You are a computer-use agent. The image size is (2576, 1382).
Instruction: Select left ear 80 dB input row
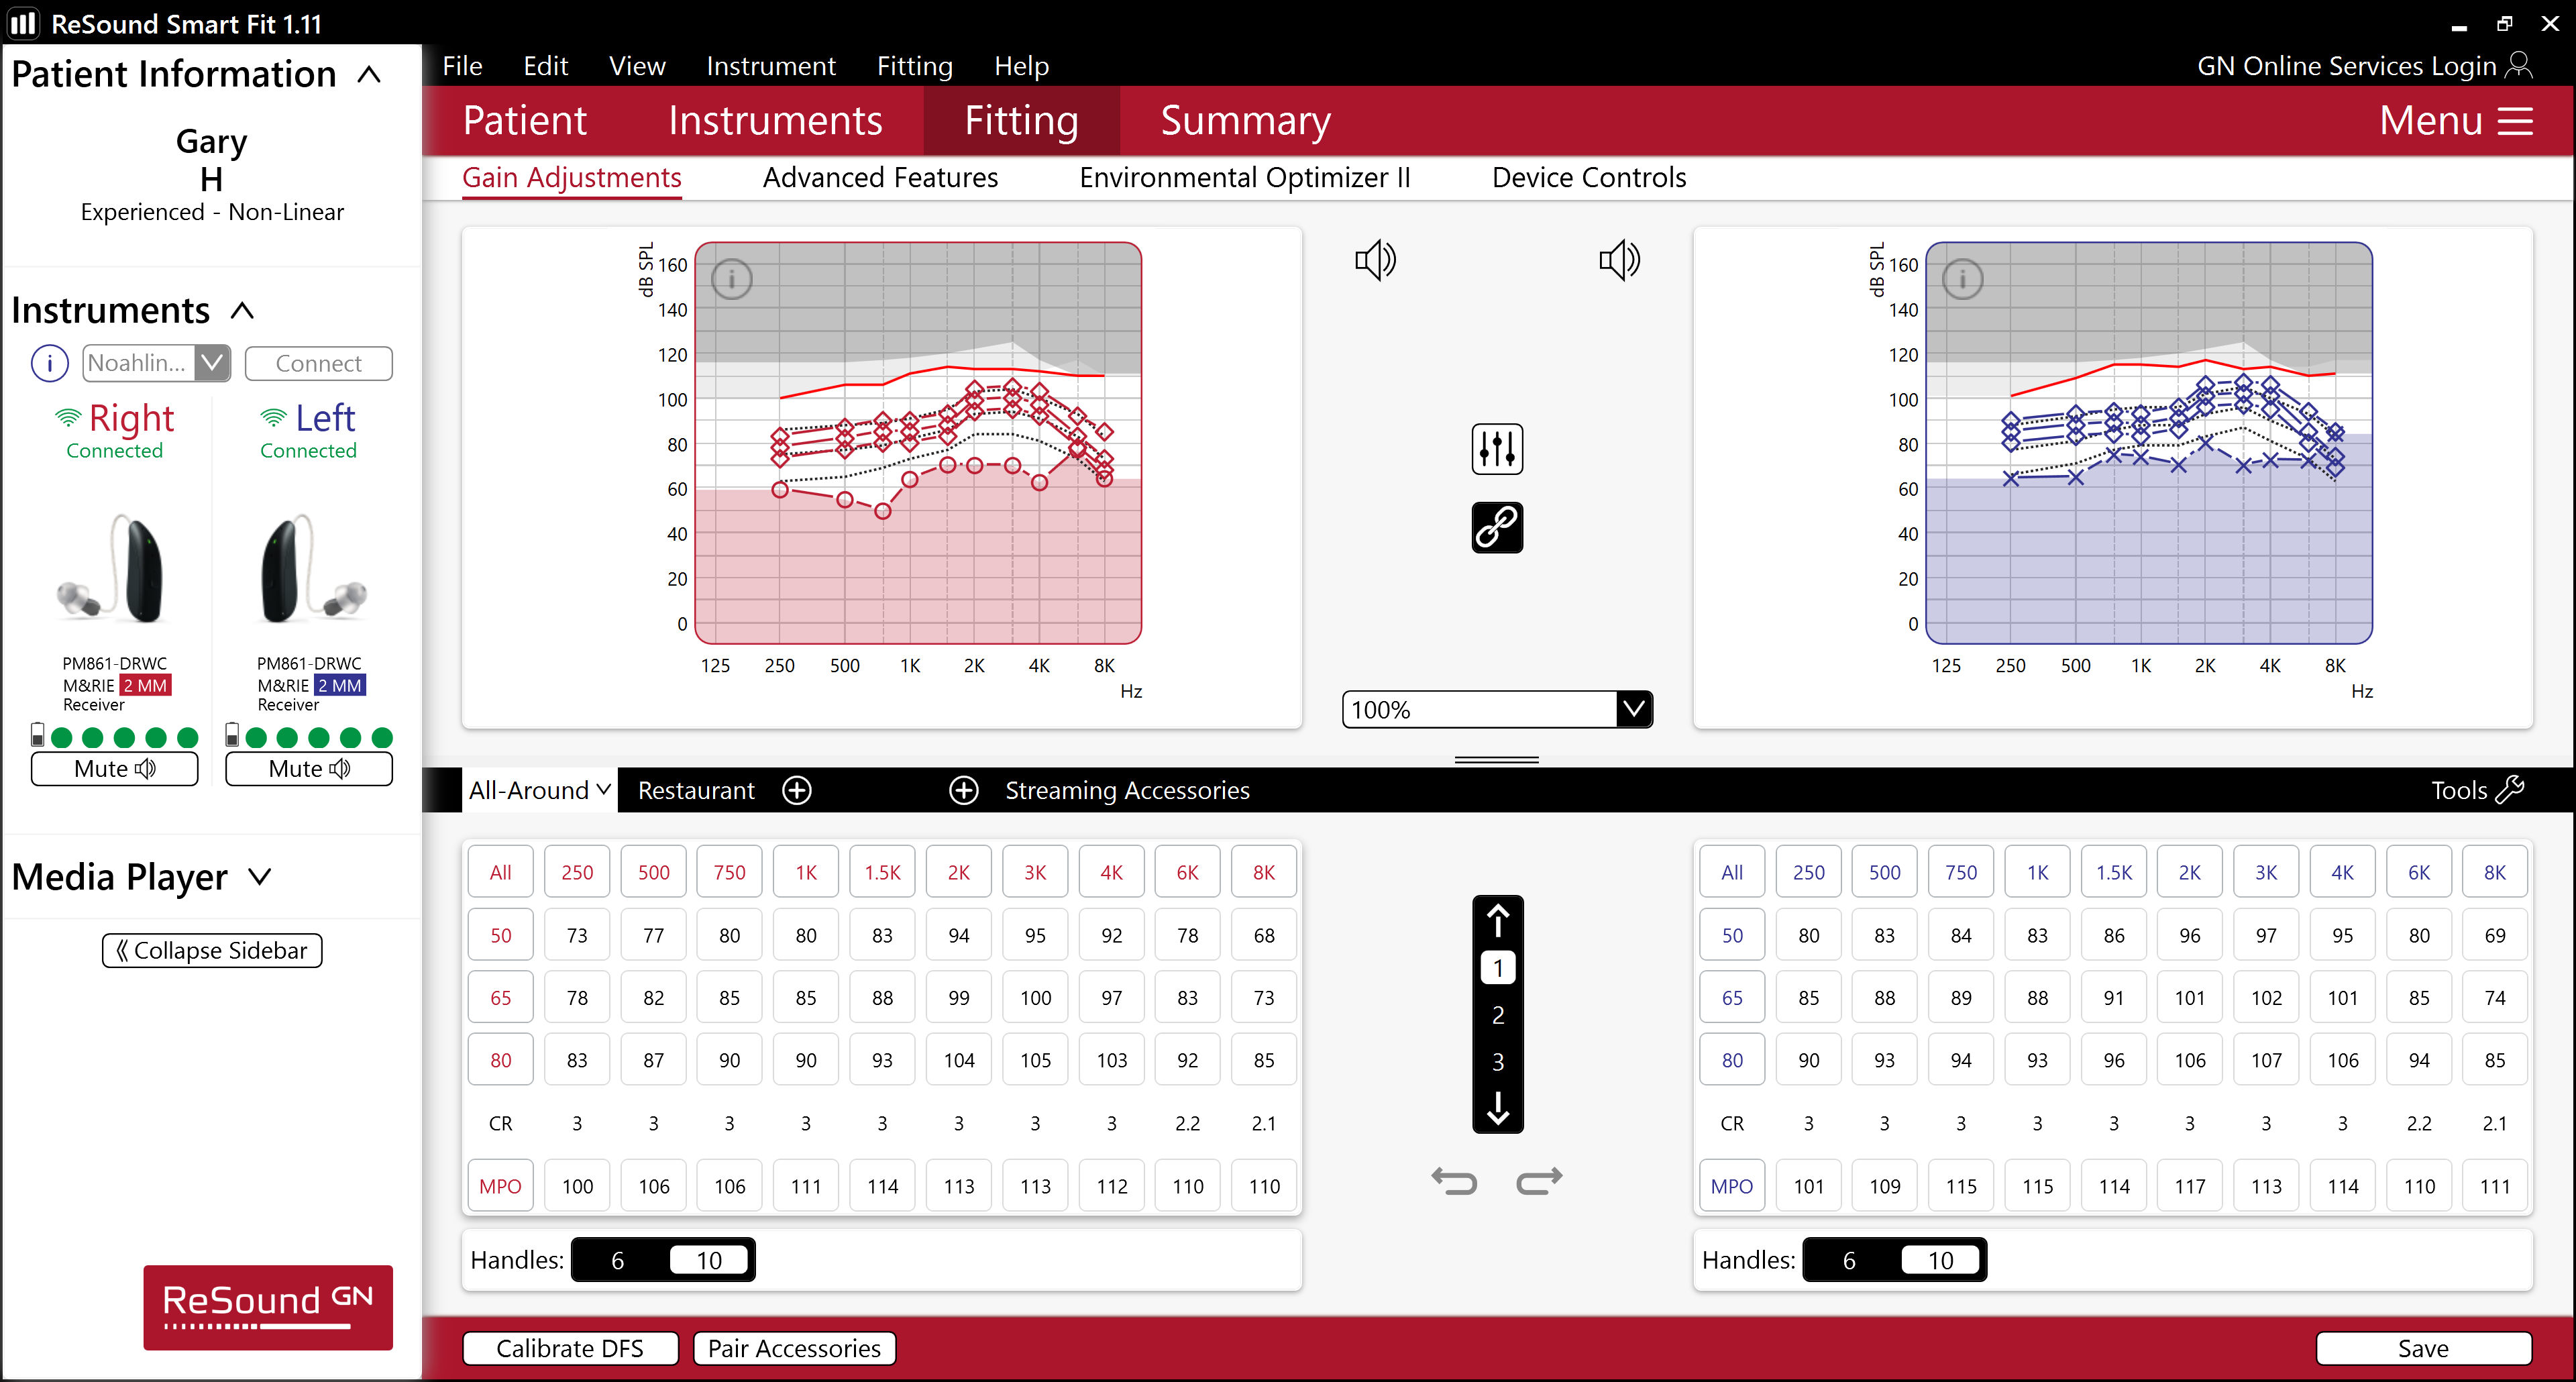[x=1732, y=1059]
